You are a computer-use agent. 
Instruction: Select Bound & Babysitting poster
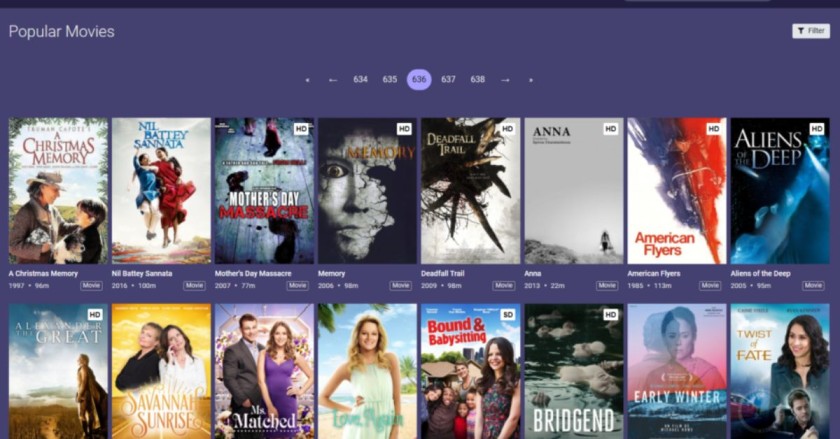tap(470, 372)
